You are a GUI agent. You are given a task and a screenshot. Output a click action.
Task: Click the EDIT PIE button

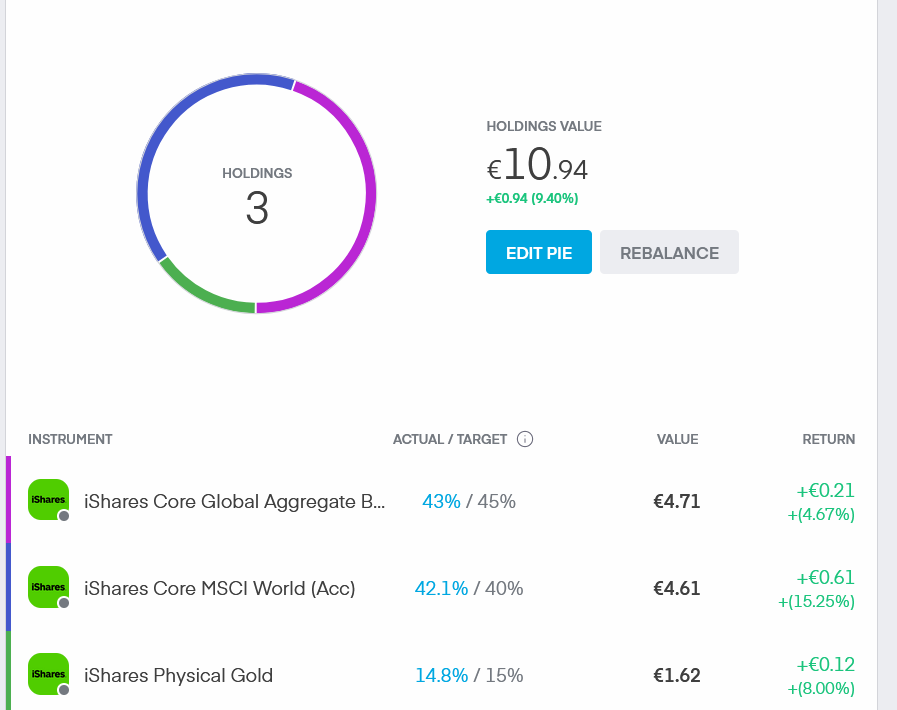pyautogui.click(x=539, y=252)
